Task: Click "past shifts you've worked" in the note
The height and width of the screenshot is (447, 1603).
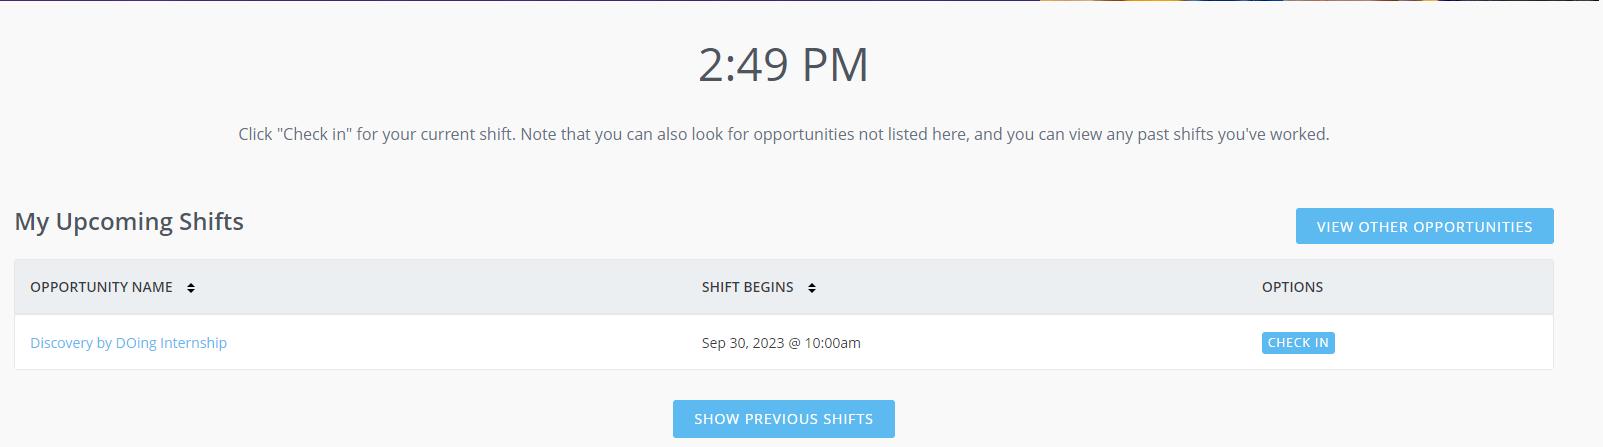Action: [x=1232, y=134]
